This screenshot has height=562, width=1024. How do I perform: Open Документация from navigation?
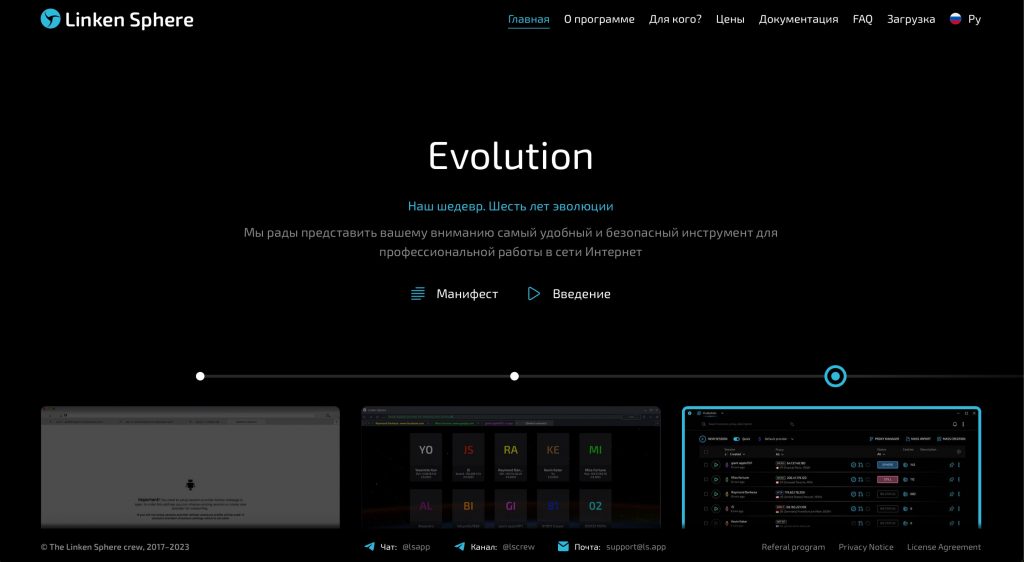pos(798,20)
